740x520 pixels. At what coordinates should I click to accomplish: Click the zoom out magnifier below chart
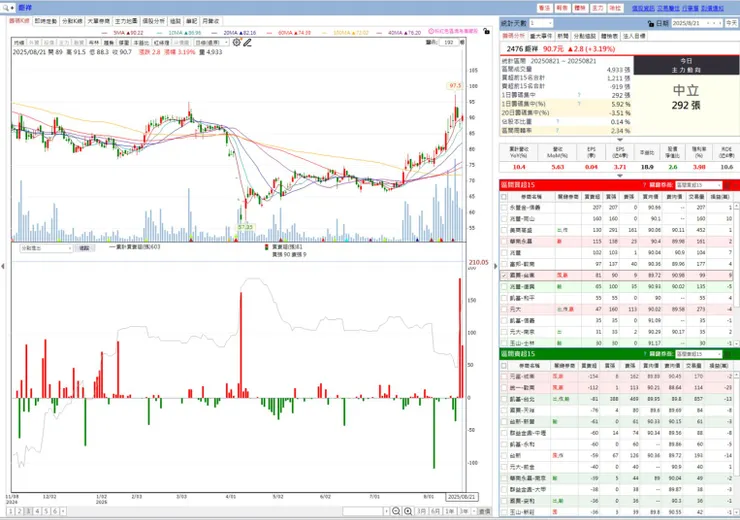tap(396, 511)
